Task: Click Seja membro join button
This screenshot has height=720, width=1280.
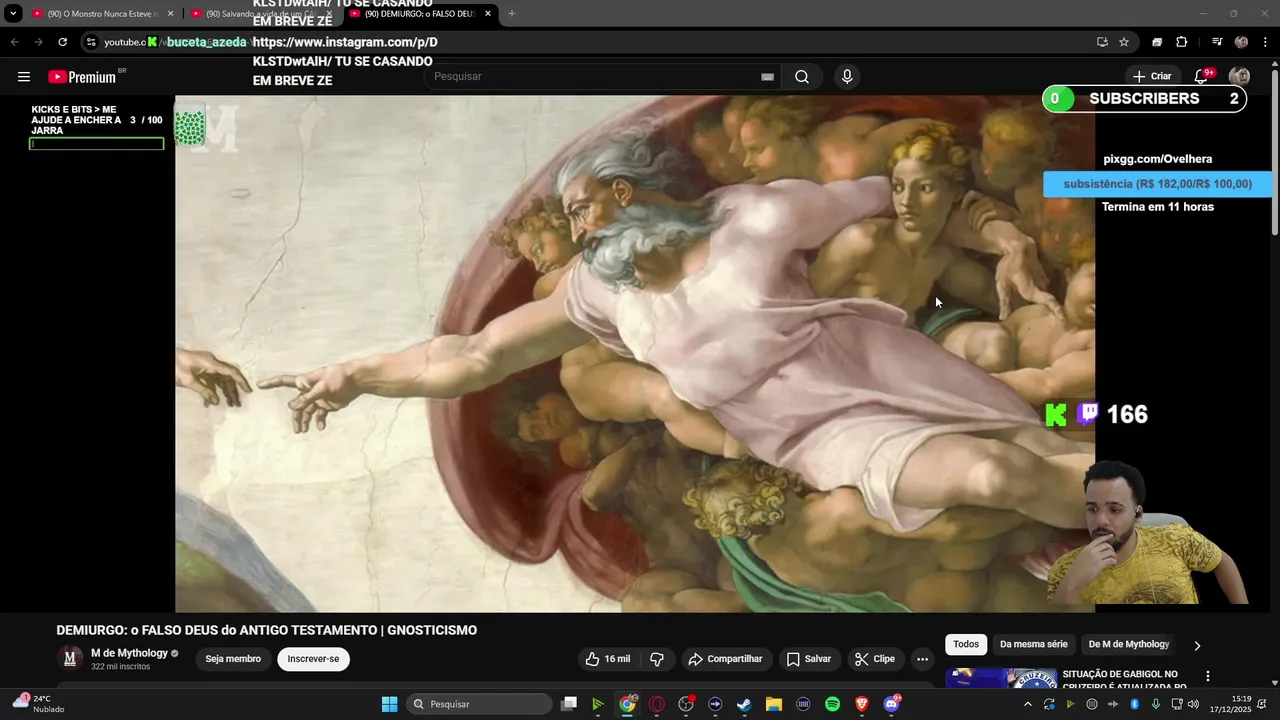Action: (233, 659)
